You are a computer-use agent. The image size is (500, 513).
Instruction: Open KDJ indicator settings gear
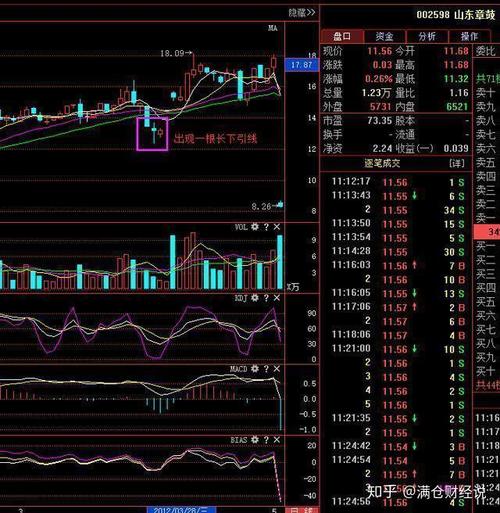coord(255,298)
